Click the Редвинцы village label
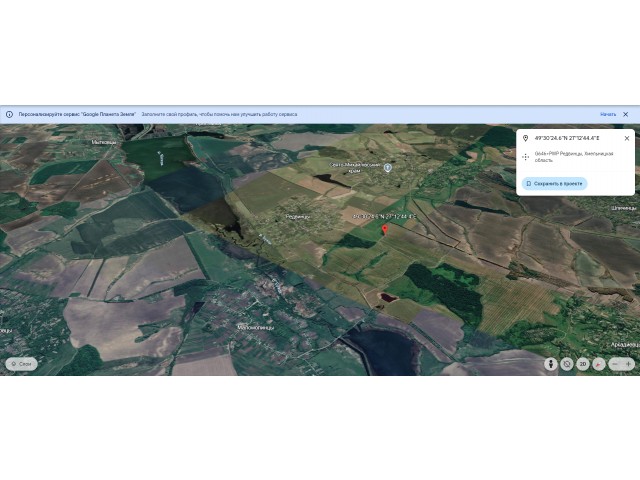Screen dimensions: 640x480 298,217
